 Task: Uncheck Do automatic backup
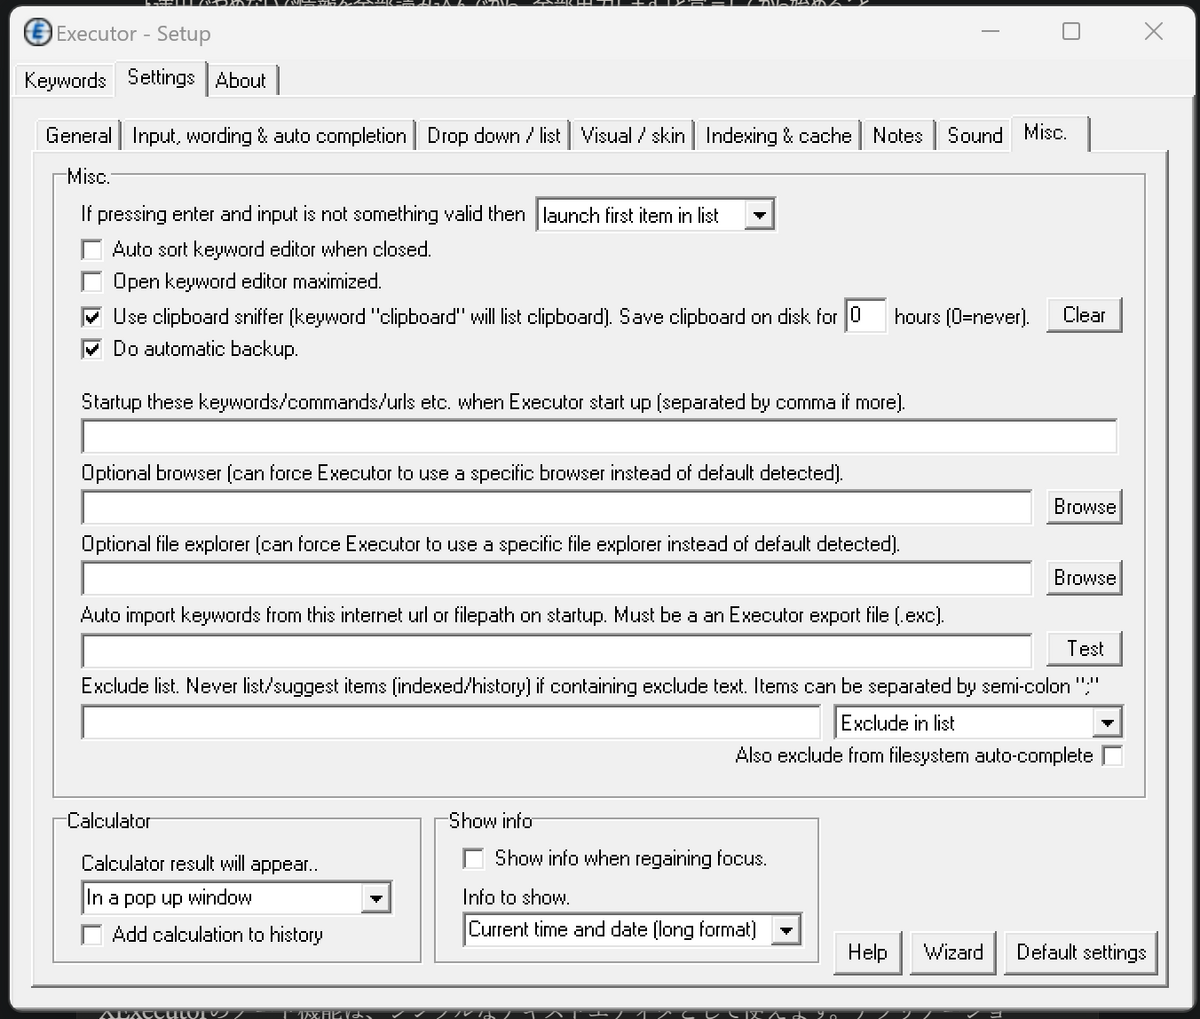point(92,348)
